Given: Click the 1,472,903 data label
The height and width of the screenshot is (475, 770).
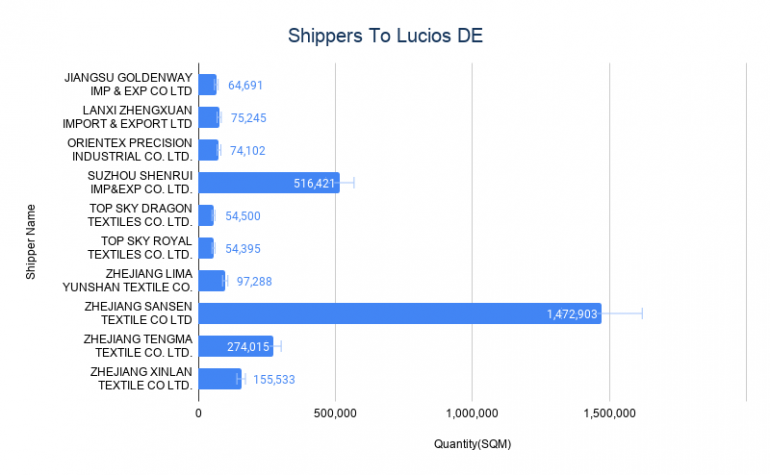Looking at the screenshot, I should coord(572,314).
